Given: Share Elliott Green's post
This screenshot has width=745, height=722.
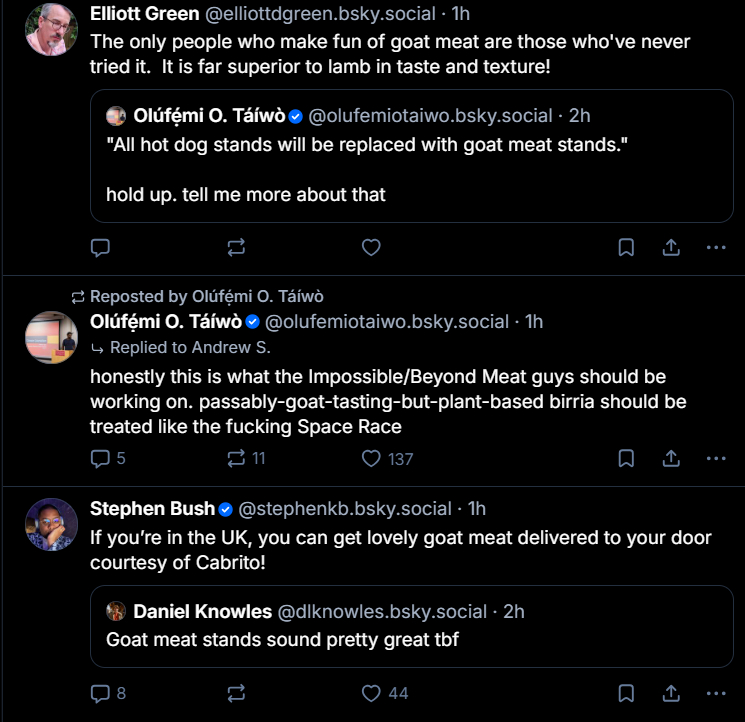Looking at the screenshot, I should tap(672, 247).
